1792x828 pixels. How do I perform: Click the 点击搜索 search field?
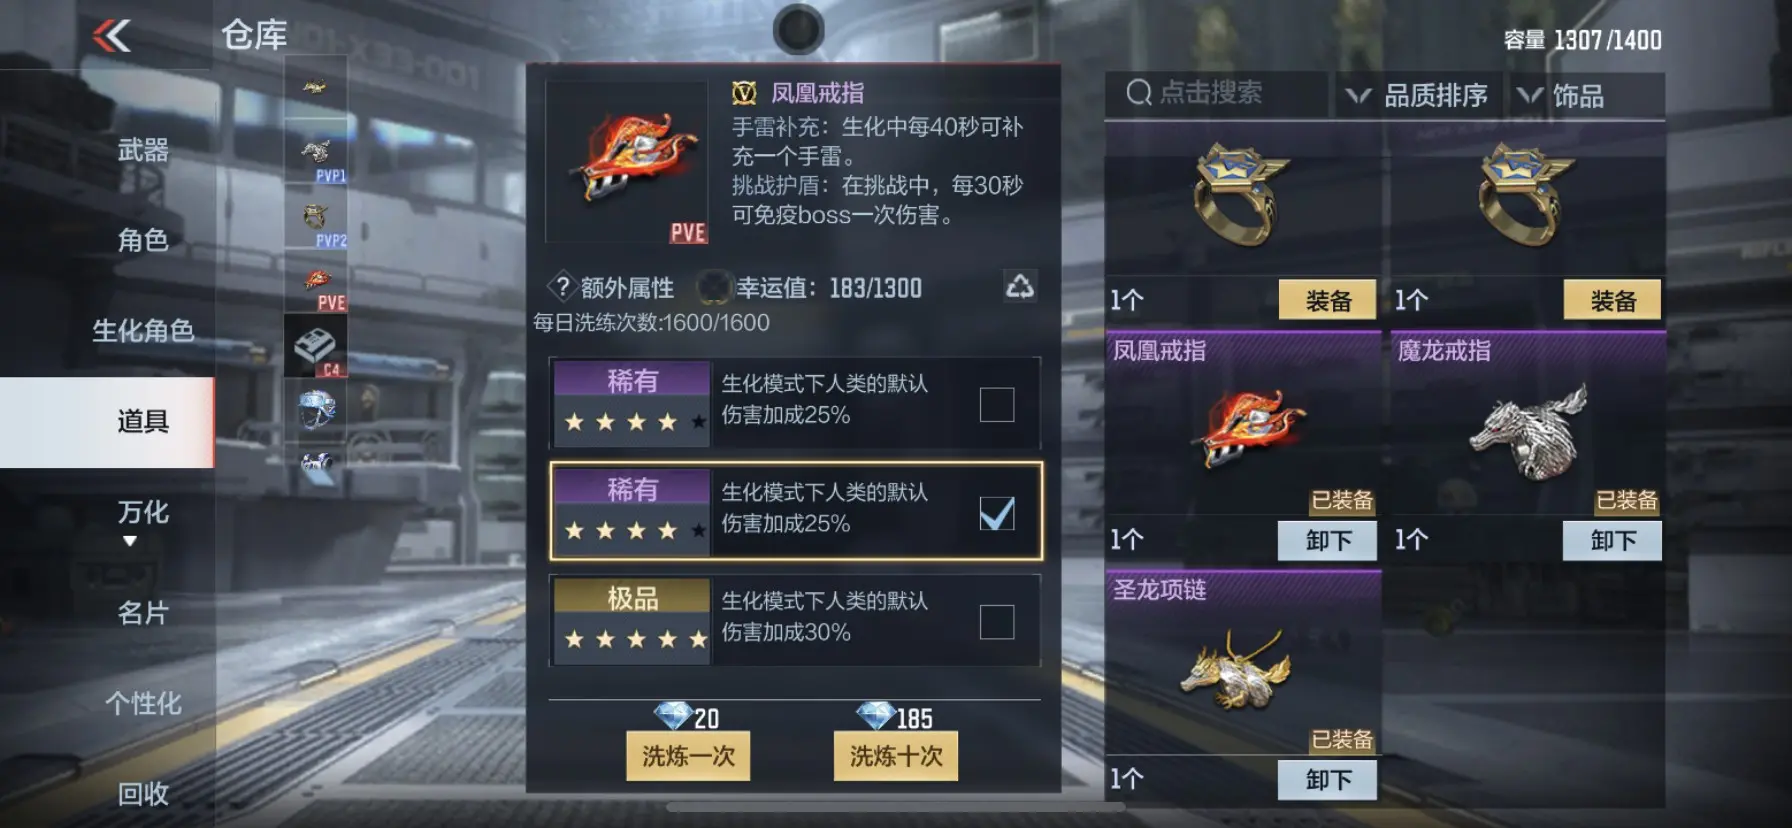point(1217,94)
